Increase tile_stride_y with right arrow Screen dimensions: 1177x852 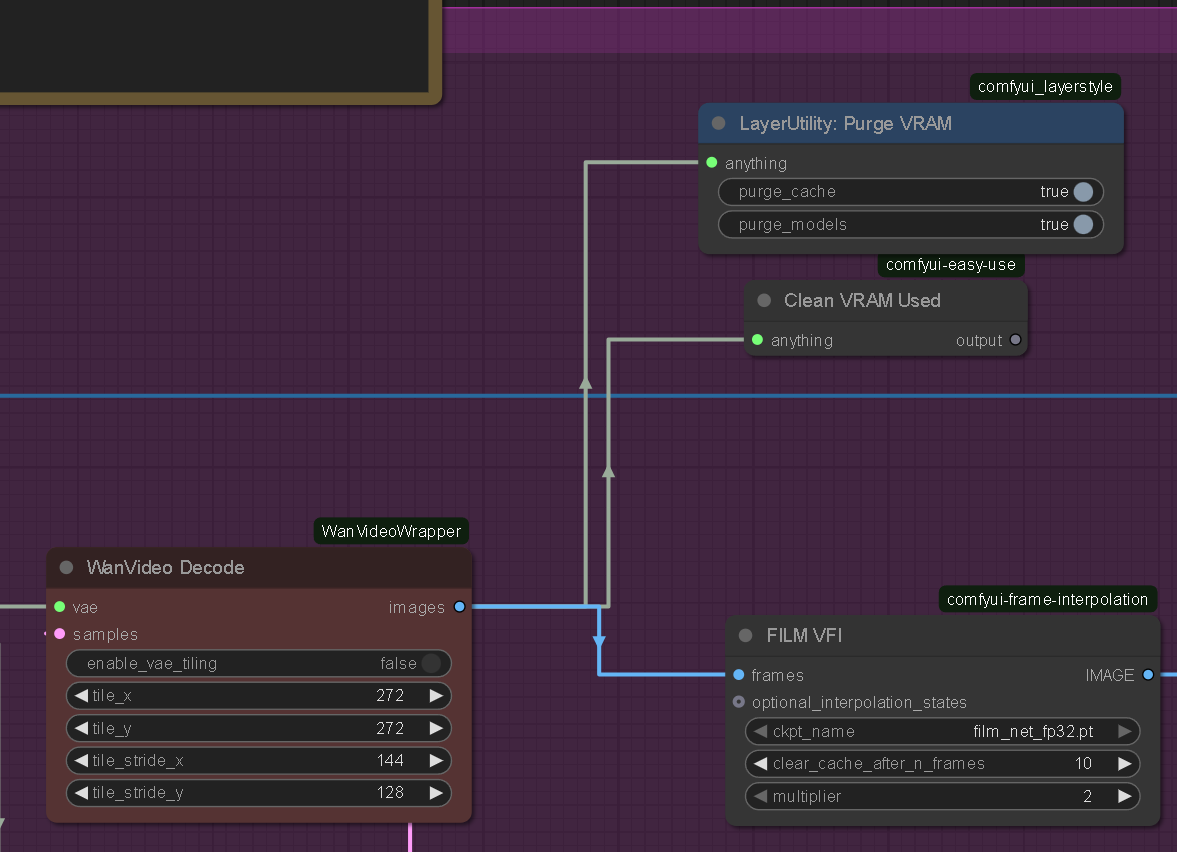(436, 793)
